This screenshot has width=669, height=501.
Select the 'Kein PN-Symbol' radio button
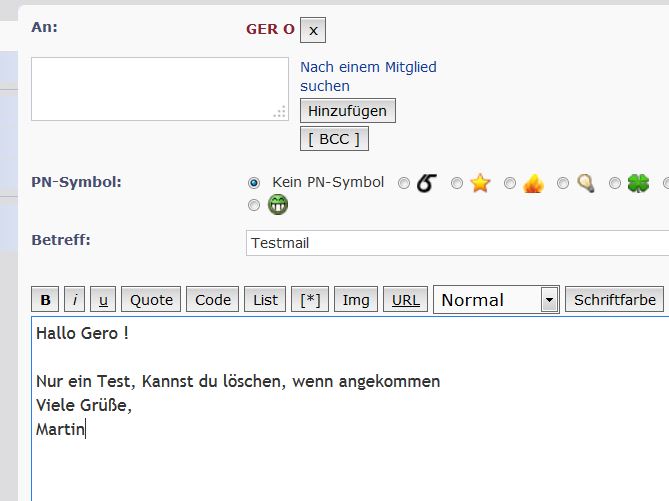click(254, 183)
